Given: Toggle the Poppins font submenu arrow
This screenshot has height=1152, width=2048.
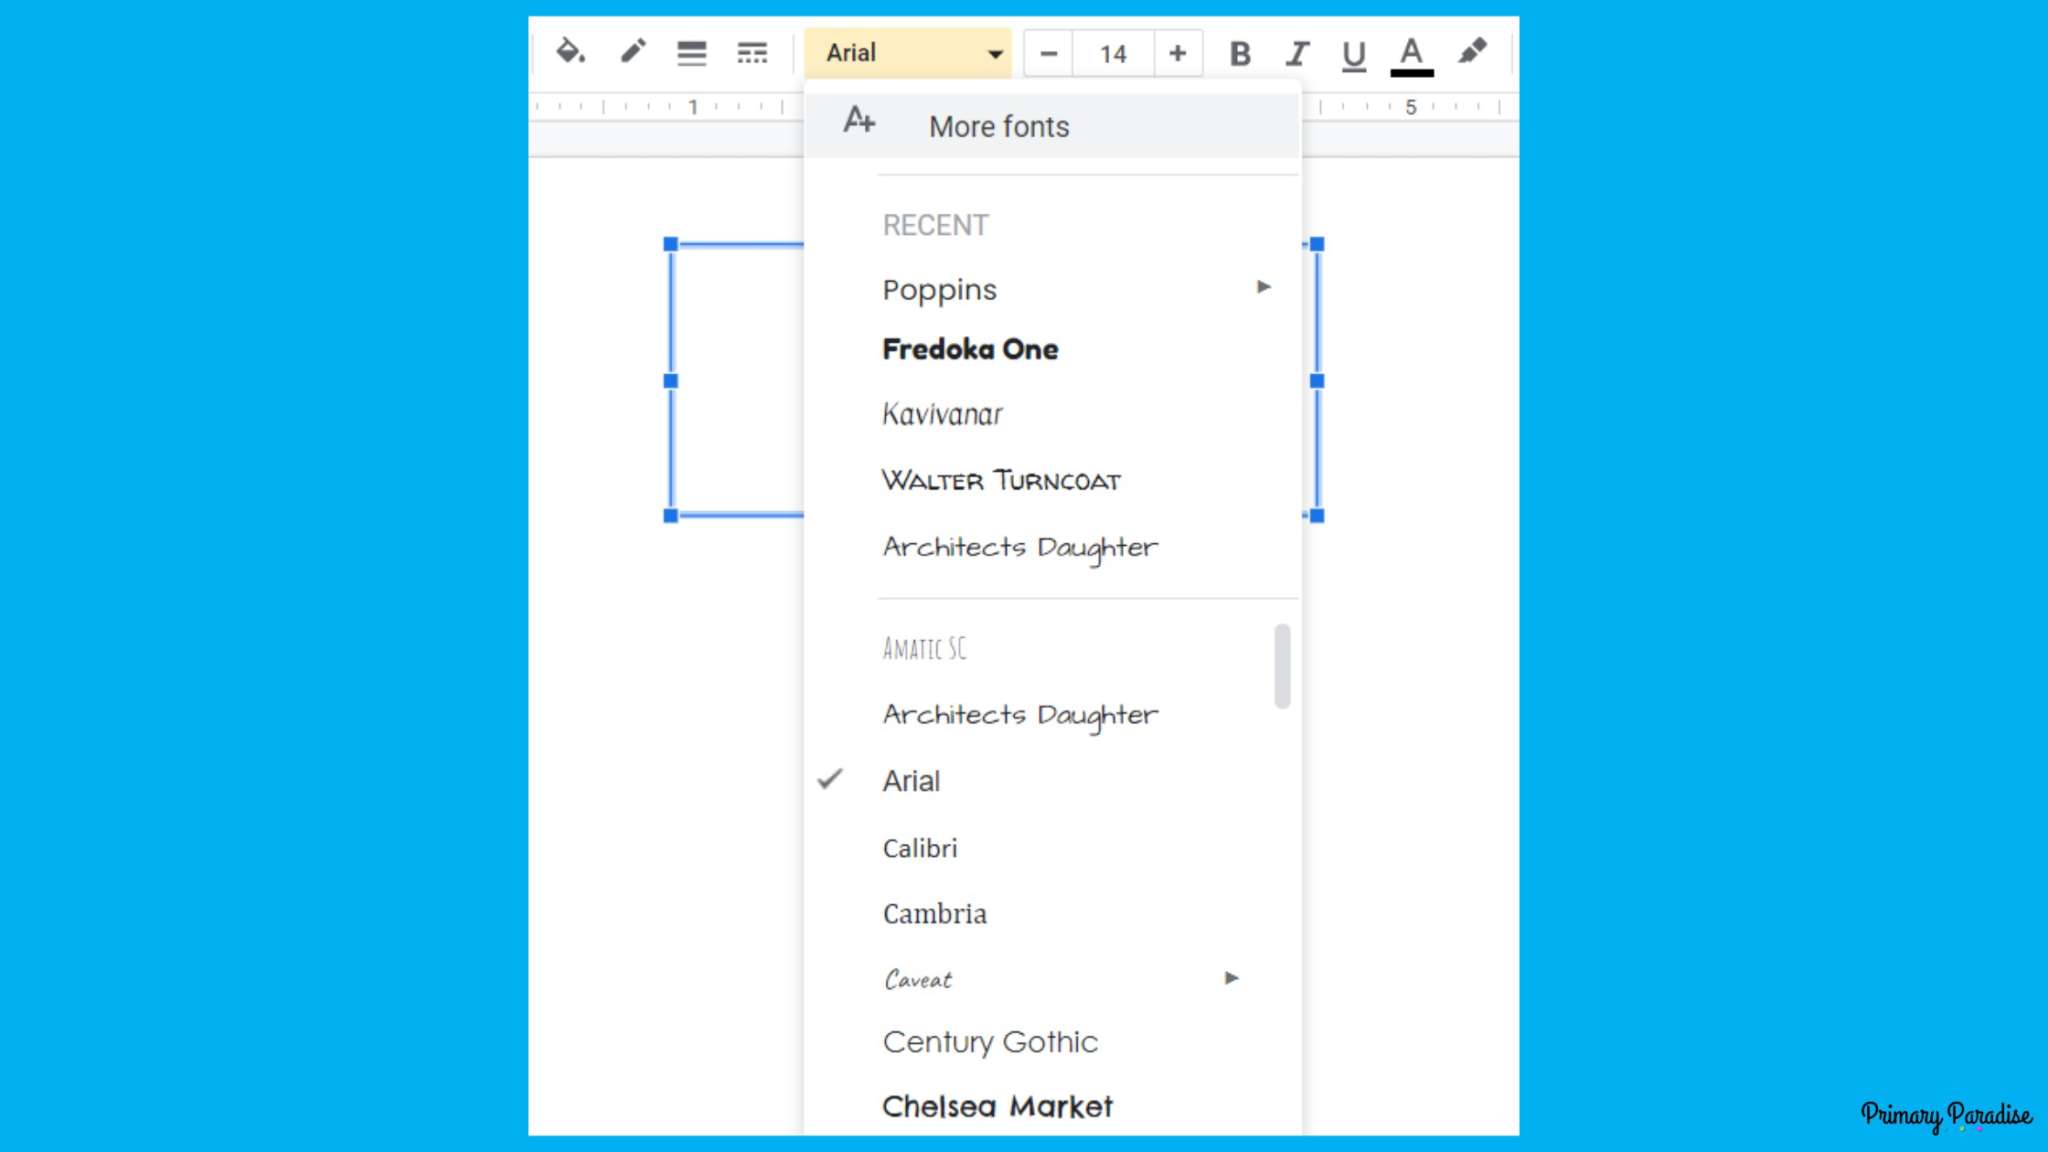Looking at the screenshot, I should pyautogui.click(x=1262, y=287).
